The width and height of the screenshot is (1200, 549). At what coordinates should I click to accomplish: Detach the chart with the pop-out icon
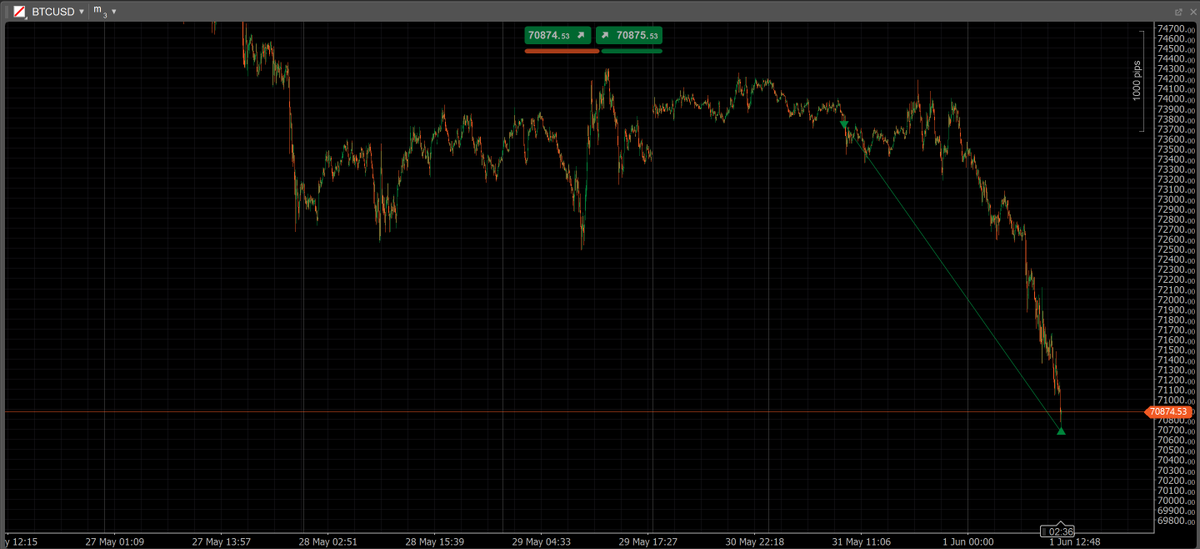[1178, 11]
